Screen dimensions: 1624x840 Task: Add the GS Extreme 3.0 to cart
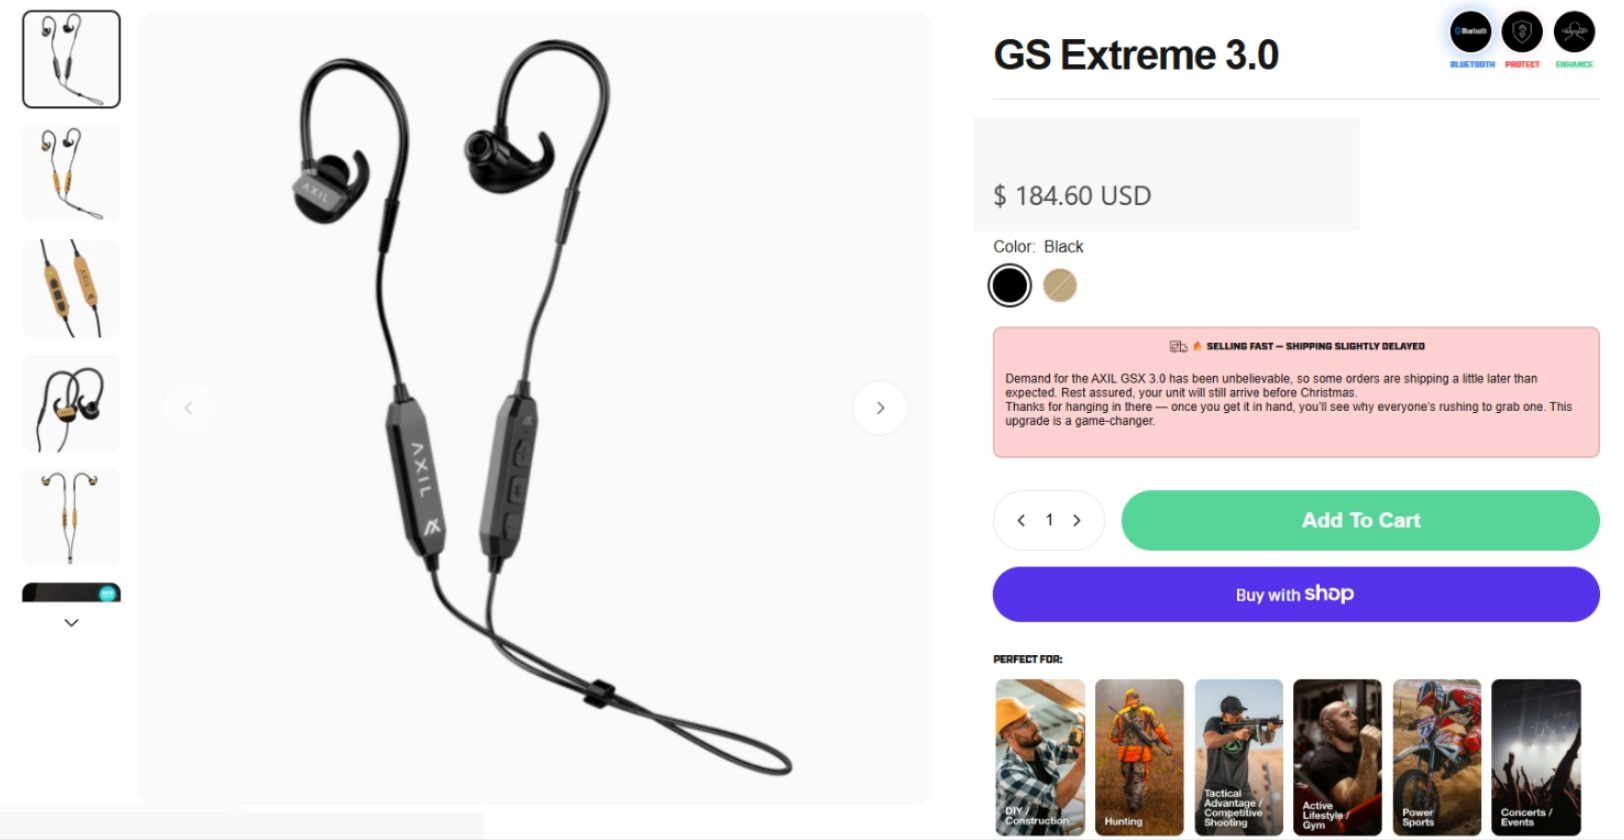(x=1360, y=520)
